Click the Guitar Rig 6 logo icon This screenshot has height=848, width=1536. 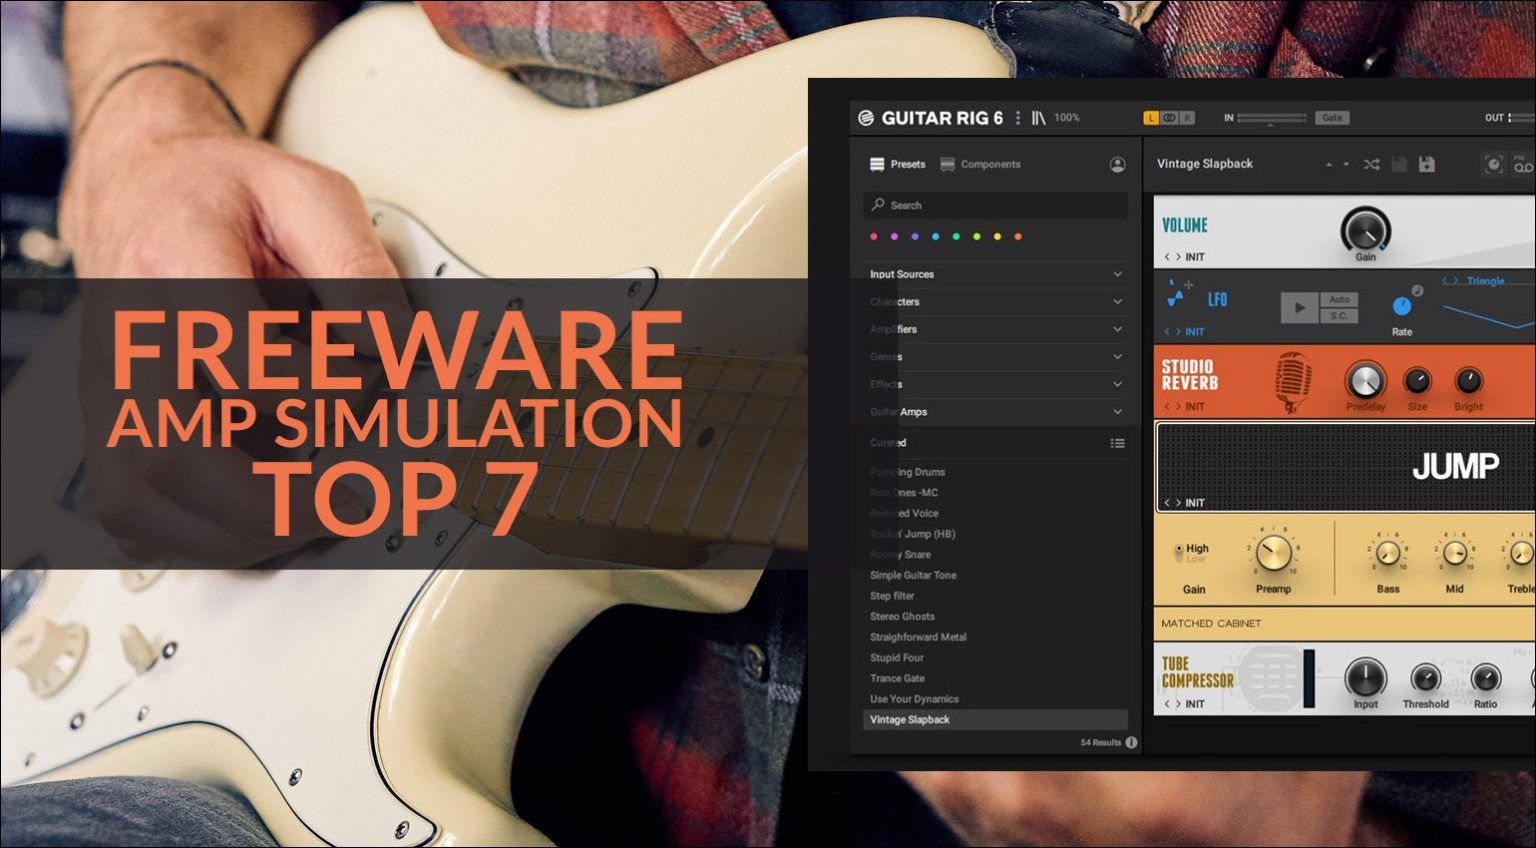[865, 117]
